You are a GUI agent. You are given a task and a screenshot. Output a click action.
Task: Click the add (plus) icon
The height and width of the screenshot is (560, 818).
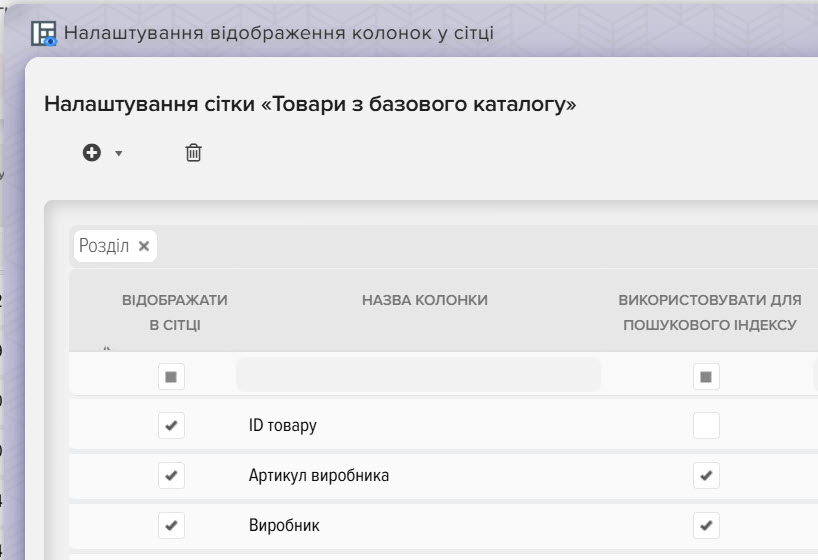point(92,152)
